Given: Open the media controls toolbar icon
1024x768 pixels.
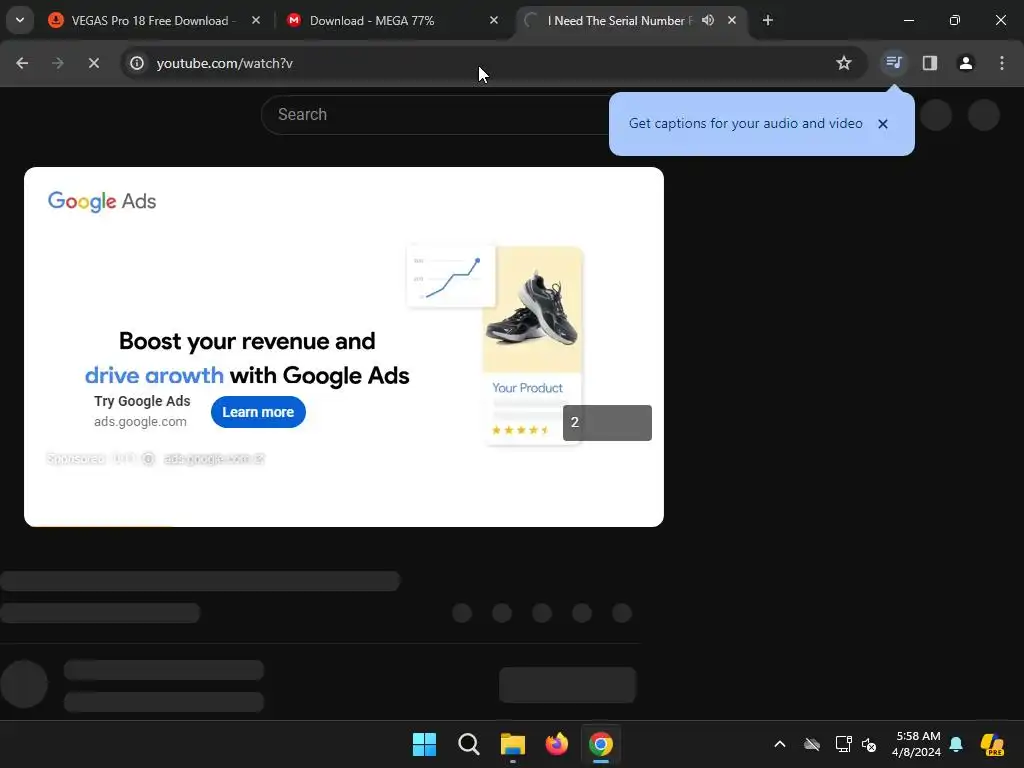Looking at the screenshot, I should pyautogui.click(x=894, y=63).
